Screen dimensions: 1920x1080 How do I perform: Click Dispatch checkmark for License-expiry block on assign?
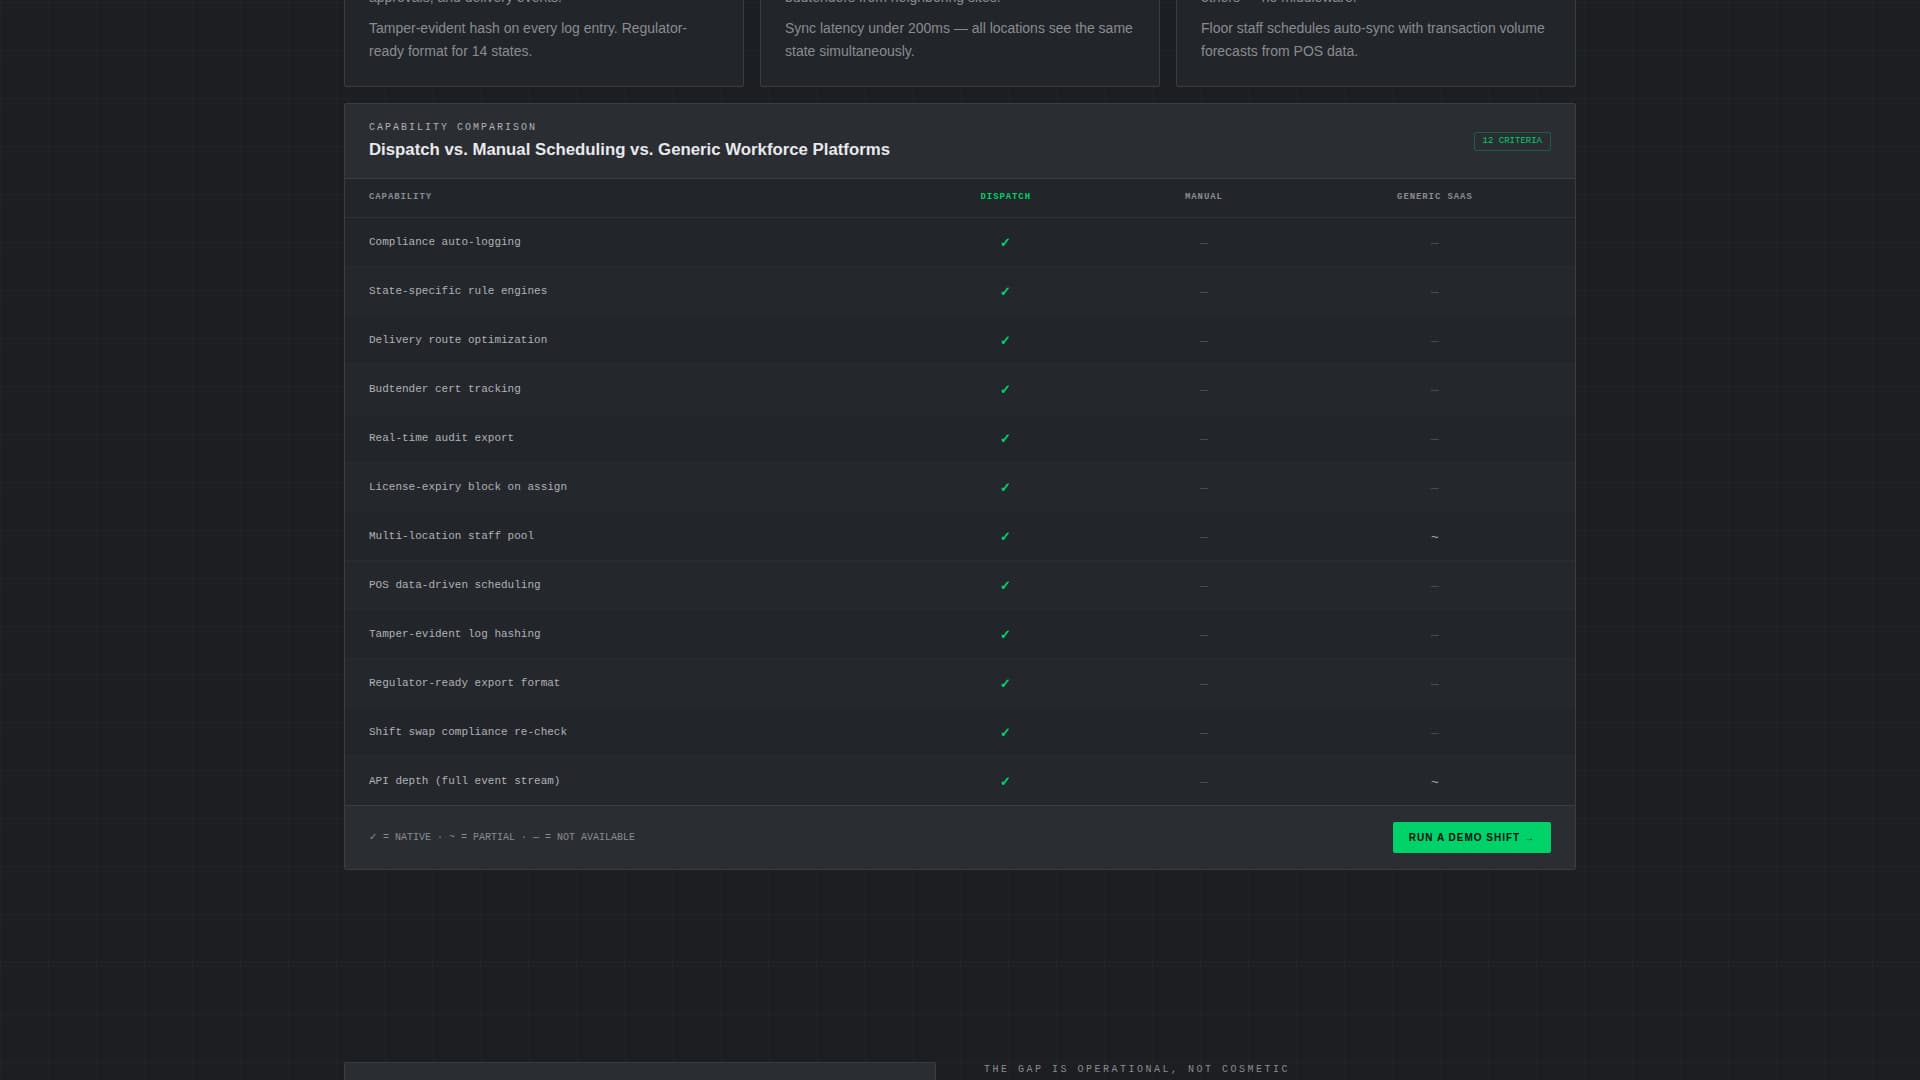click(1005, 487)
